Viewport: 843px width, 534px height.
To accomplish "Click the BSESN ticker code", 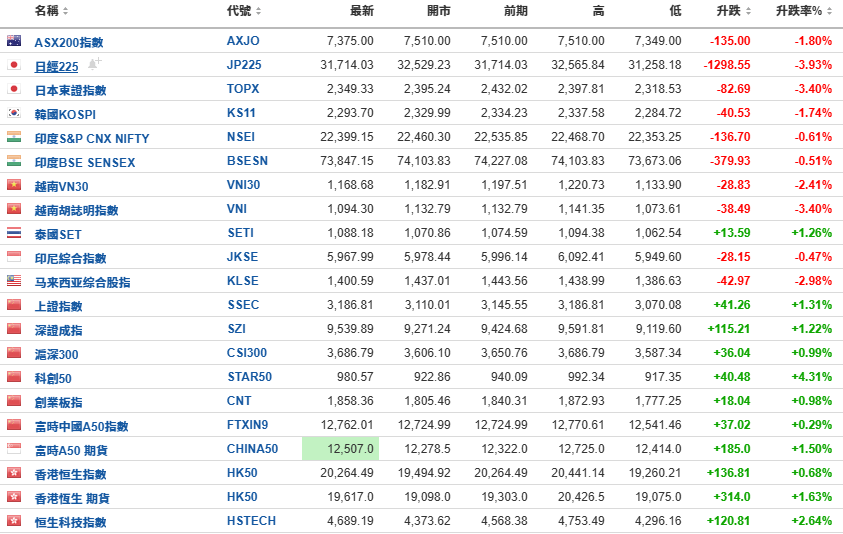I will point(247,161).
